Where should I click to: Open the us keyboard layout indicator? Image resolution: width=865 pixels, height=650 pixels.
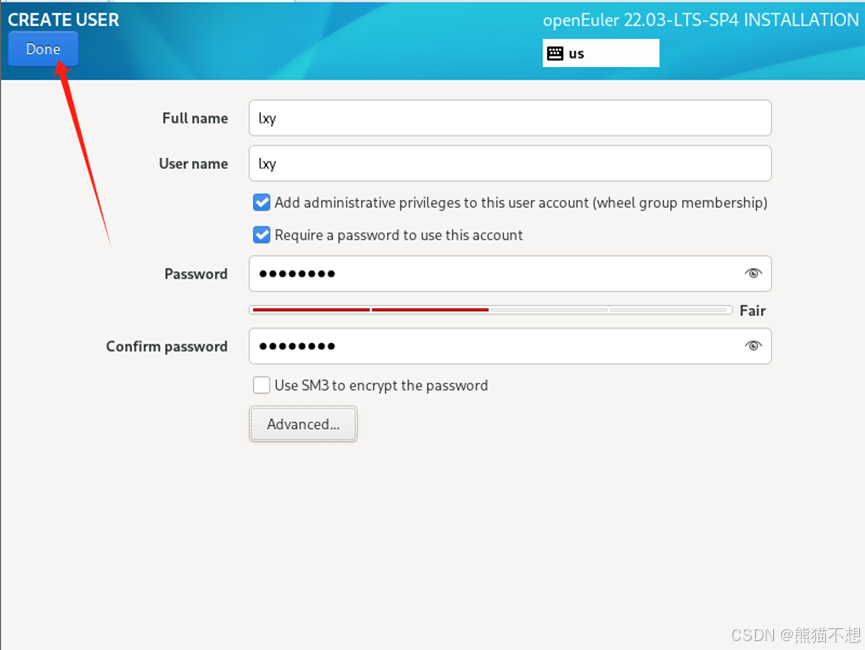[601, 53]
